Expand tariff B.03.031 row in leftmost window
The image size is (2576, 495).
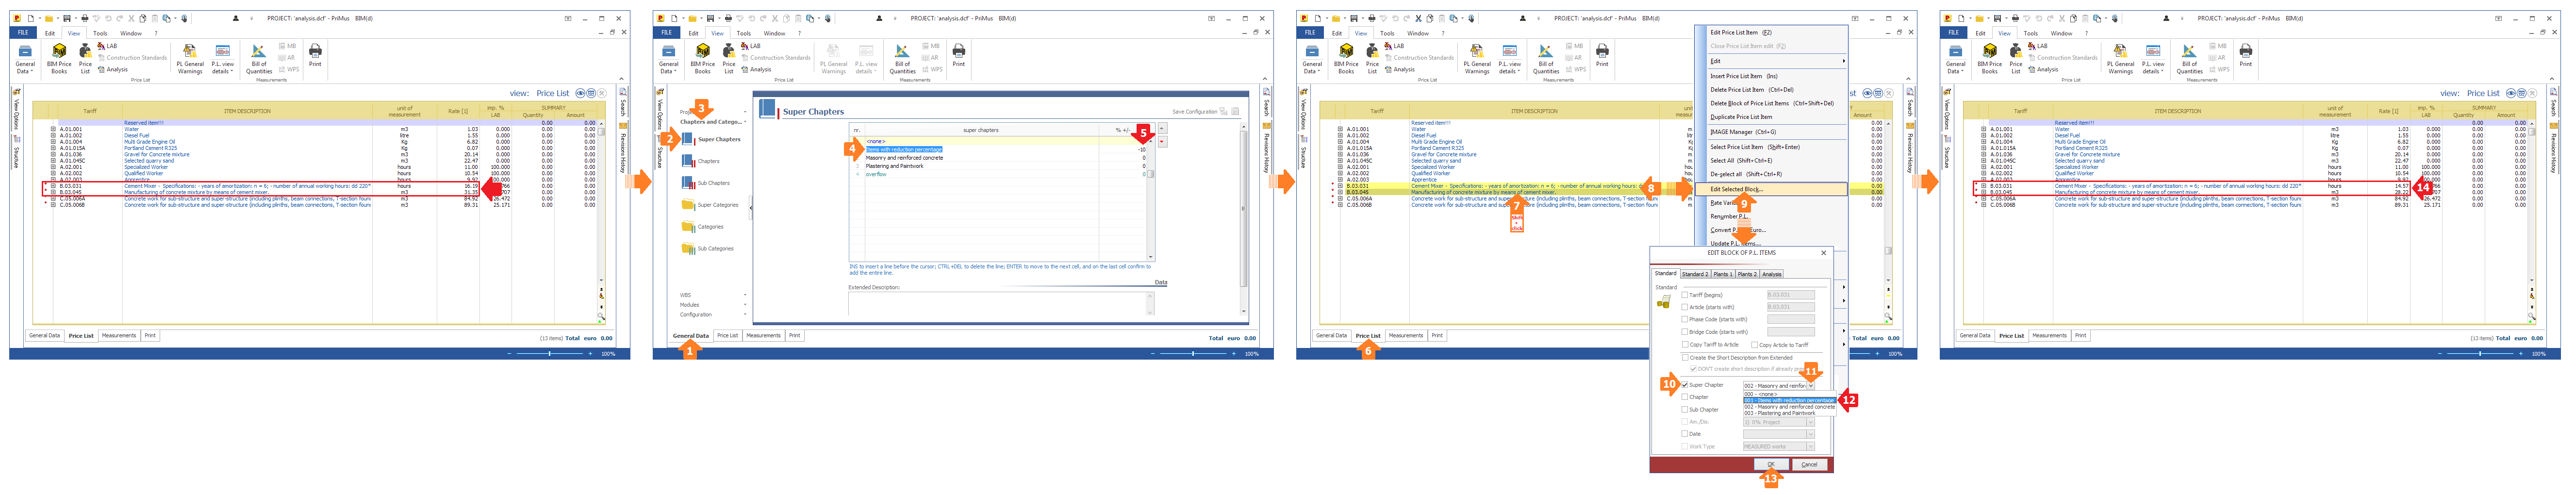(54, 186)
